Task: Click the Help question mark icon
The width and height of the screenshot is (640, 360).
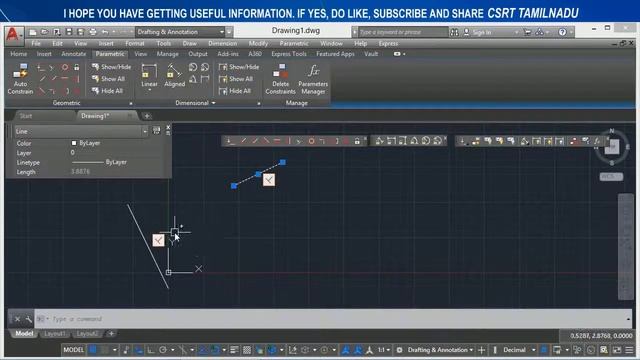Action: 562,32
